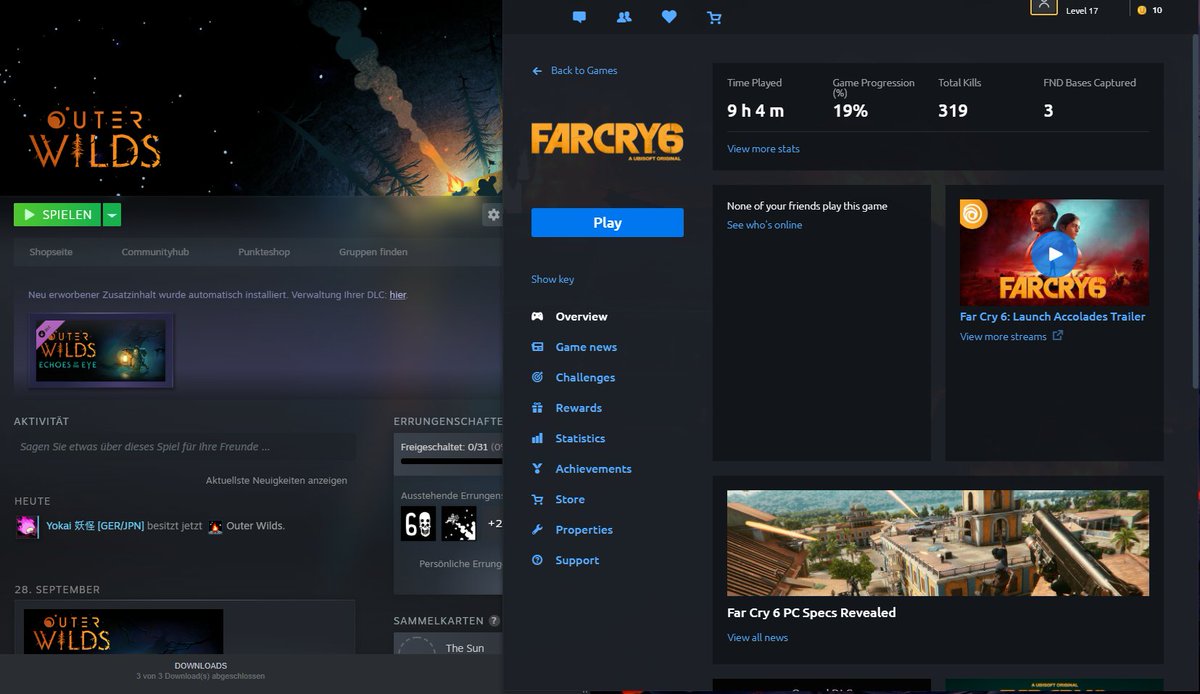Viewport: 1200px width, 694px height.
Task: Click the Outer Wilds news thumbnail from 28. September
Action: 124,632
